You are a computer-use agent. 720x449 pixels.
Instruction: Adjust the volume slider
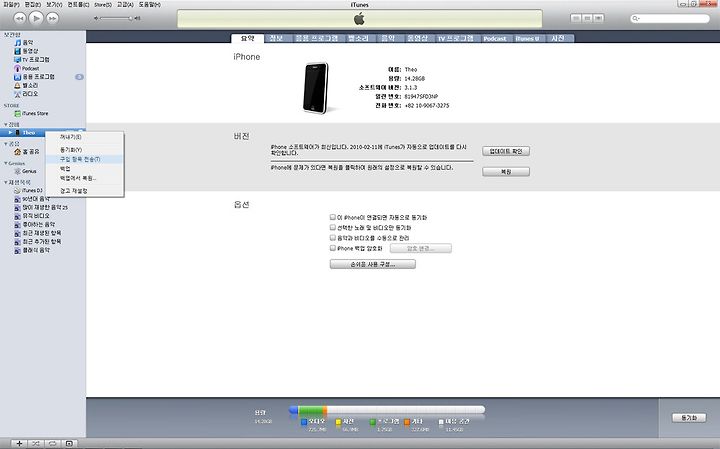[117, 18]
